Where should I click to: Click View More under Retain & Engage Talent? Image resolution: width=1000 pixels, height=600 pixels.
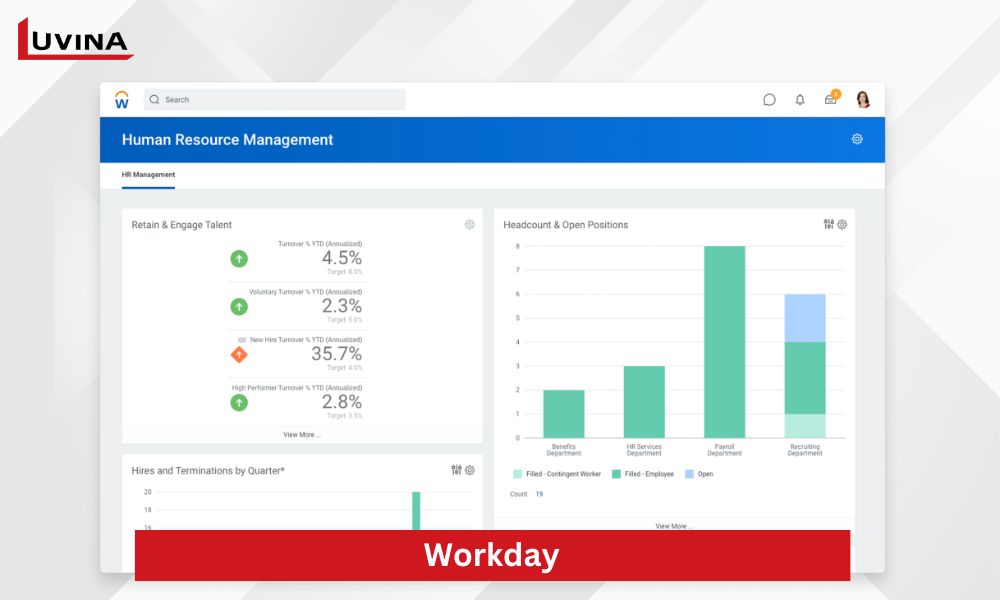pos(302,435)
